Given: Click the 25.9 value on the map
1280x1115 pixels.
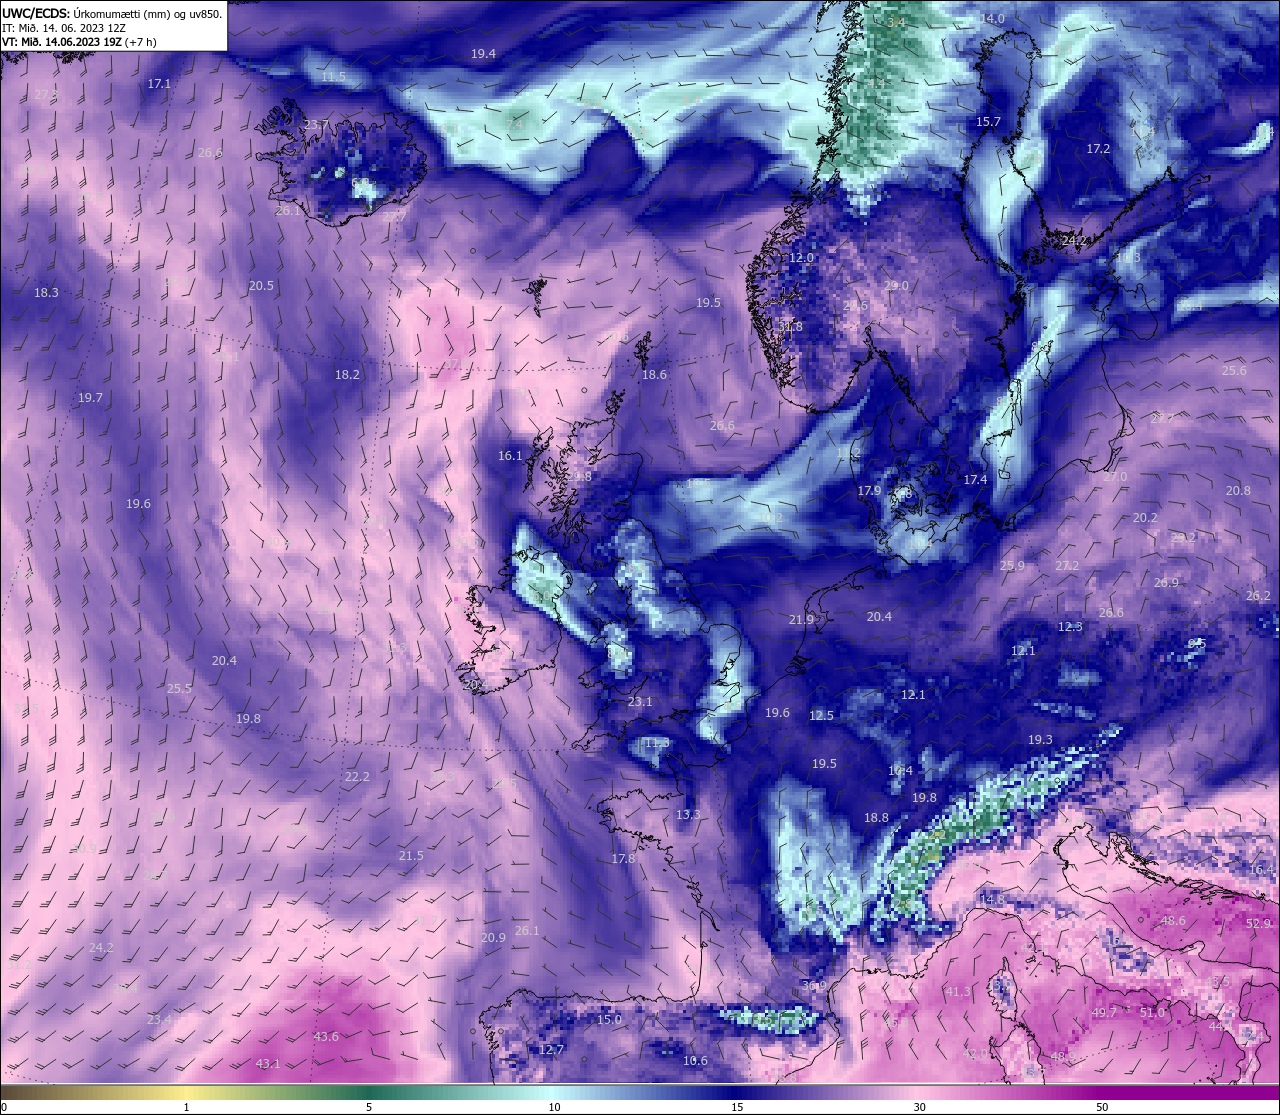Looking at the screenshot, I should click(x=1012, y=566).
